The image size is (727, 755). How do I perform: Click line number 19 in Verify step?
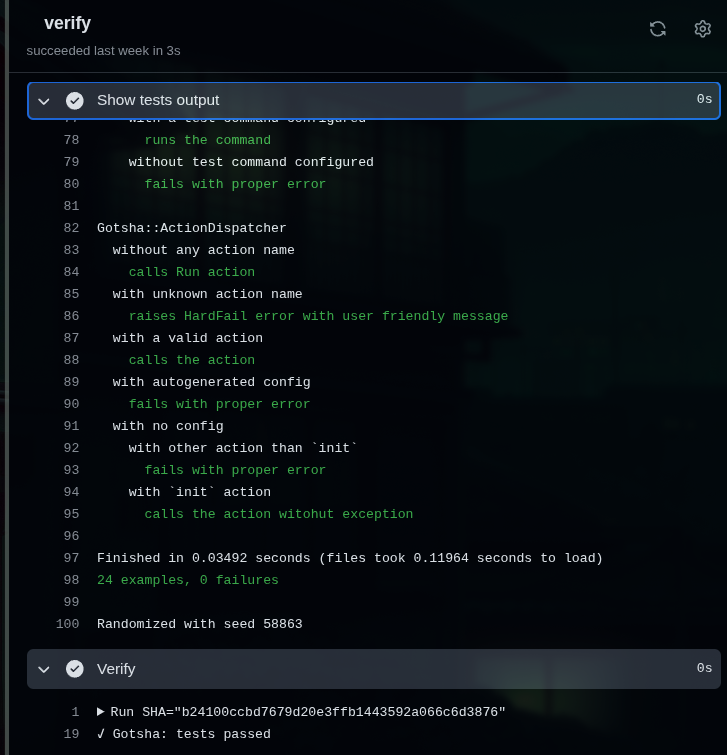coord(71,734)
